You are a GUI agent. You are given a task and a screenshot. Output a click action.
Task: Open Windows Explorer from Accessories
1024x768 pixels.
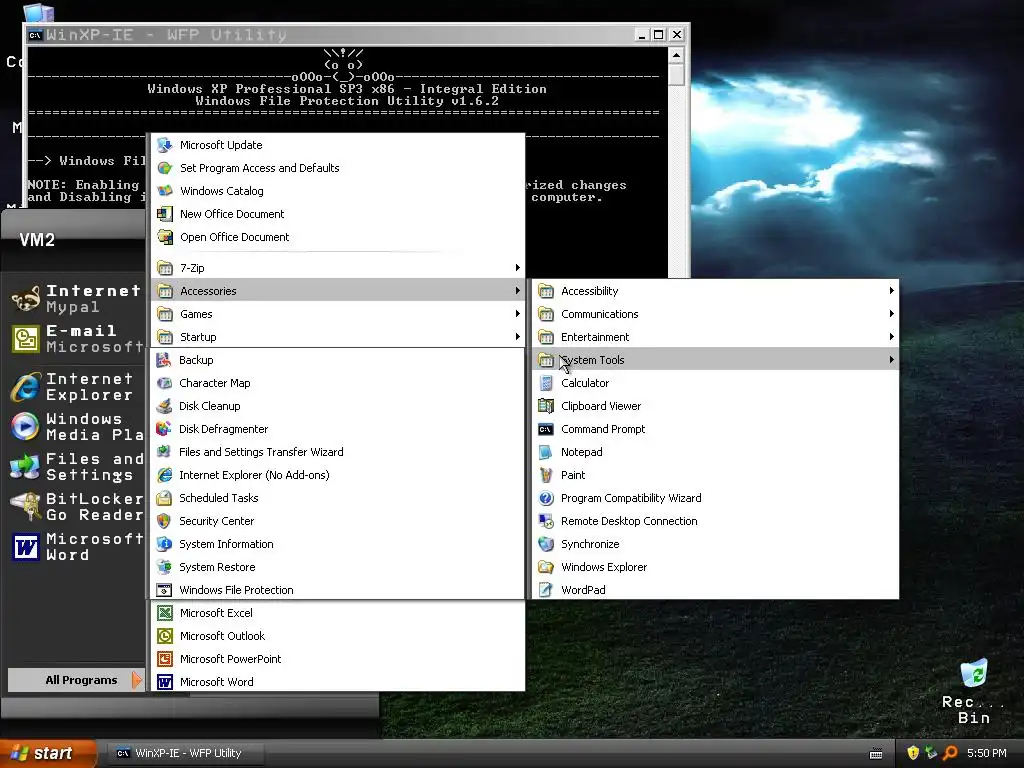tap(716, 567)
